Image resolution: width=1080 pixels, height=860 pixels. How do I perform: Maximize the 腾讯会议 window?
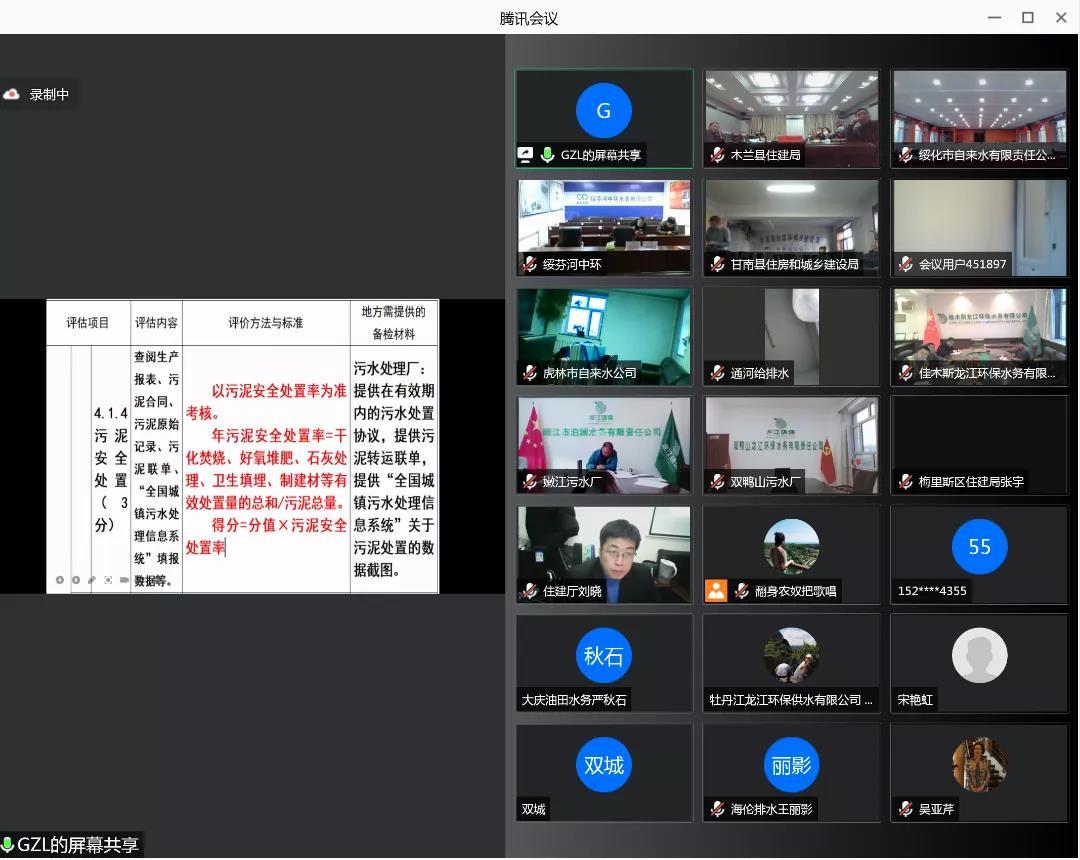(x=1027, y=17)
